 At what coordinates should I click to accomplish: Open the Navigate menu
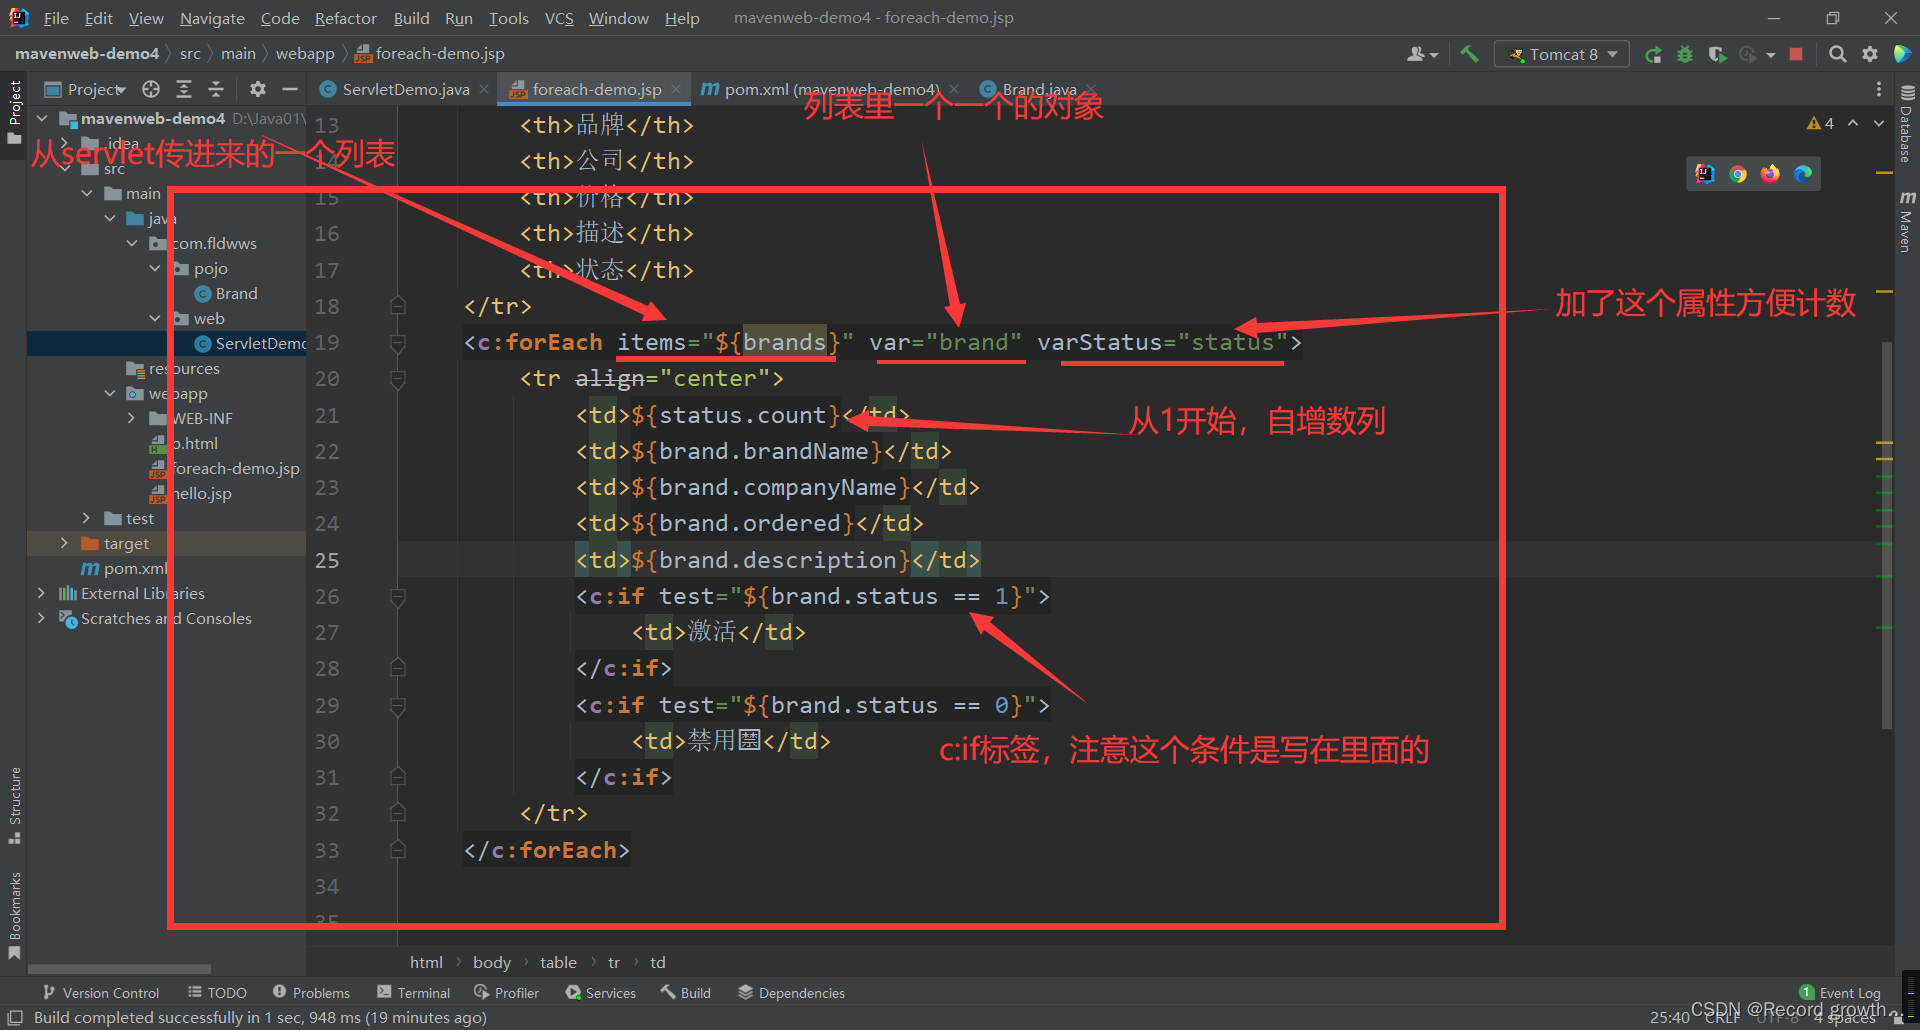[x=211, y=18]
